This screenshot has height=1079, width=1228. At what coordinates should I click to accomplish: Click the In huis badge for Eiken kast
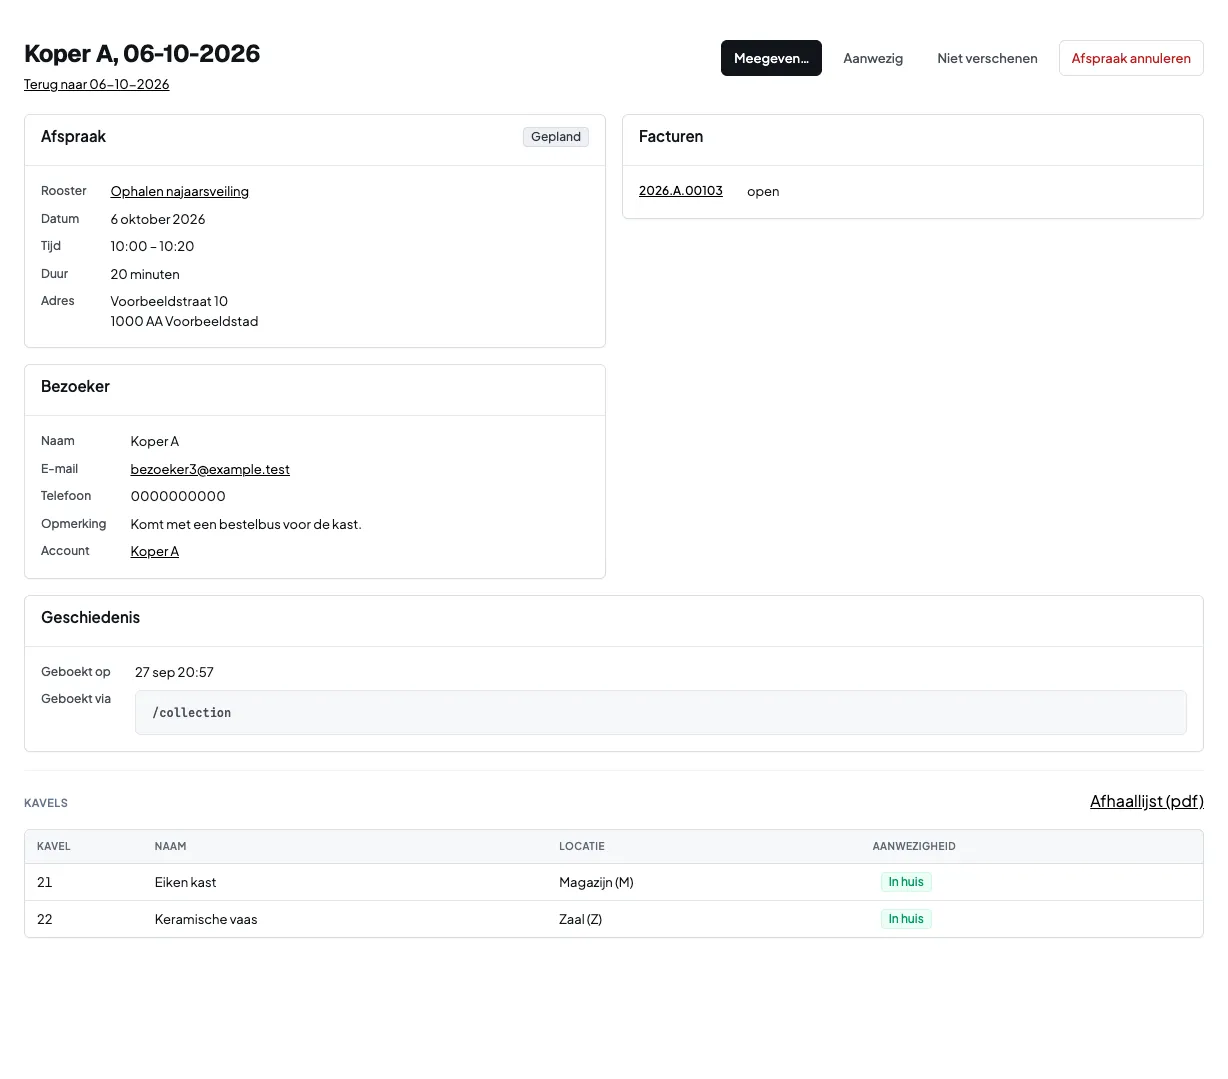tap(906, 882)
